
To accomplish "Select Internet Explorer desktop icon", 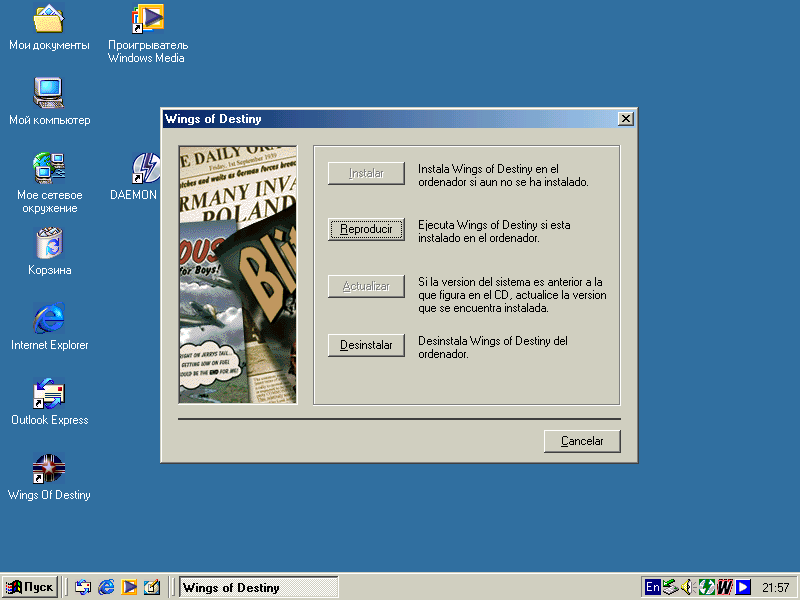I will click(49, 327).
